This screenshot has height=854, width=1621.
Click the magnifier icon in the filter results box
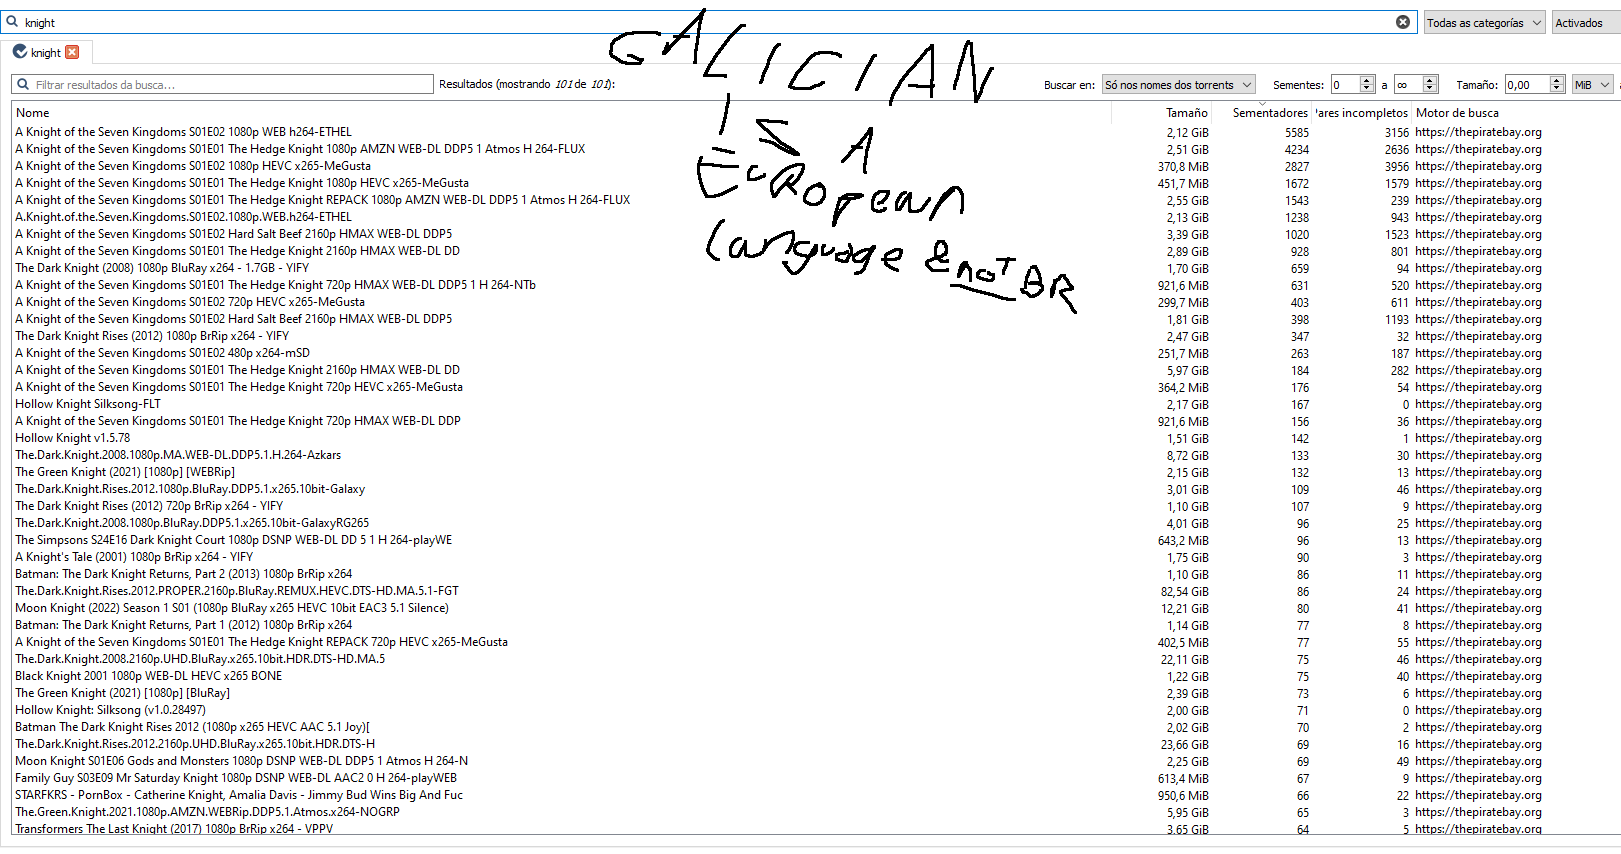23,85
